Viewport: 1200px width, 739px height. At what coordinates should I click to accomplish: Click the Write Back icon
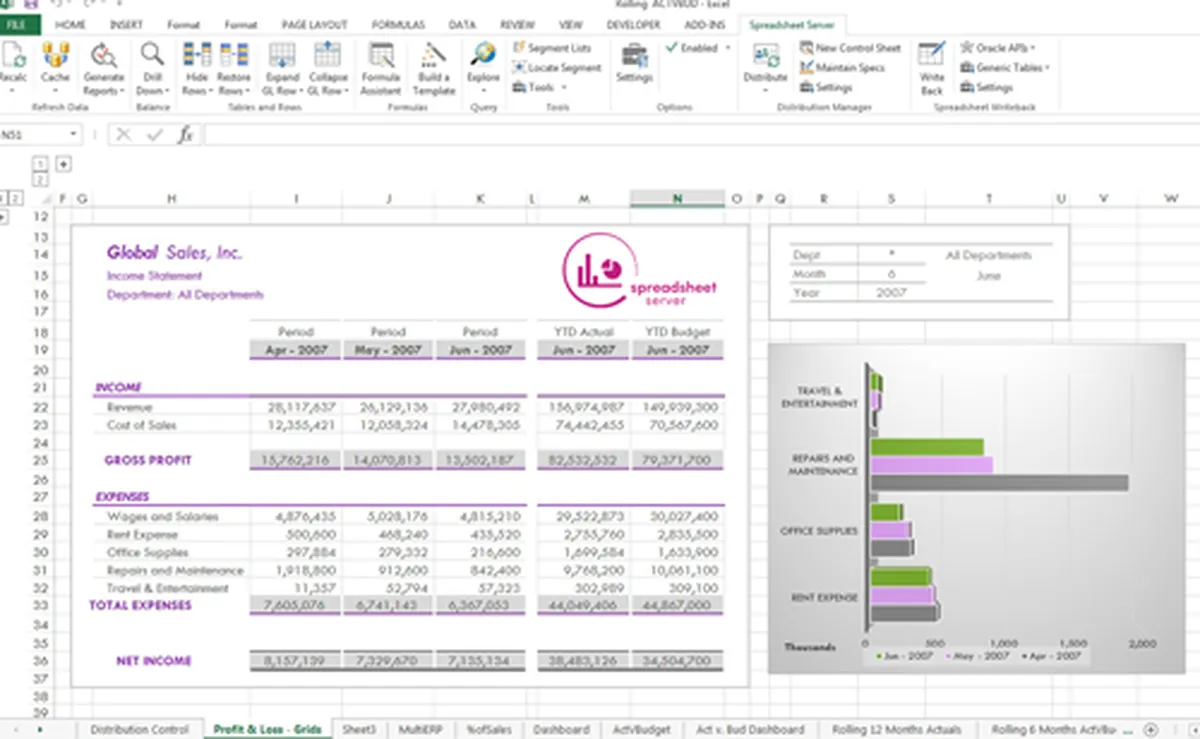point(932,55)
